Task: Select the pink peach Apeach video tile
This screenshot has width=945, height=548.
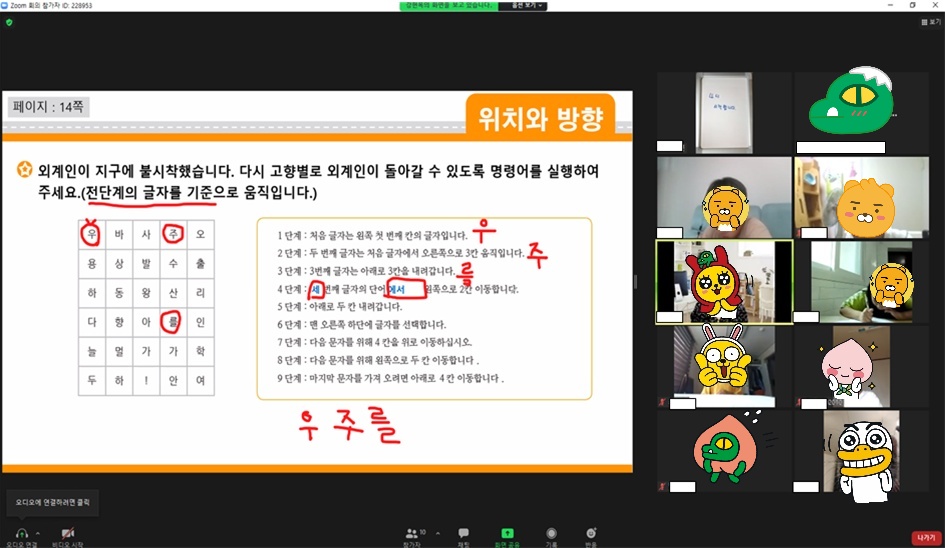Action: tap(861, 366)
